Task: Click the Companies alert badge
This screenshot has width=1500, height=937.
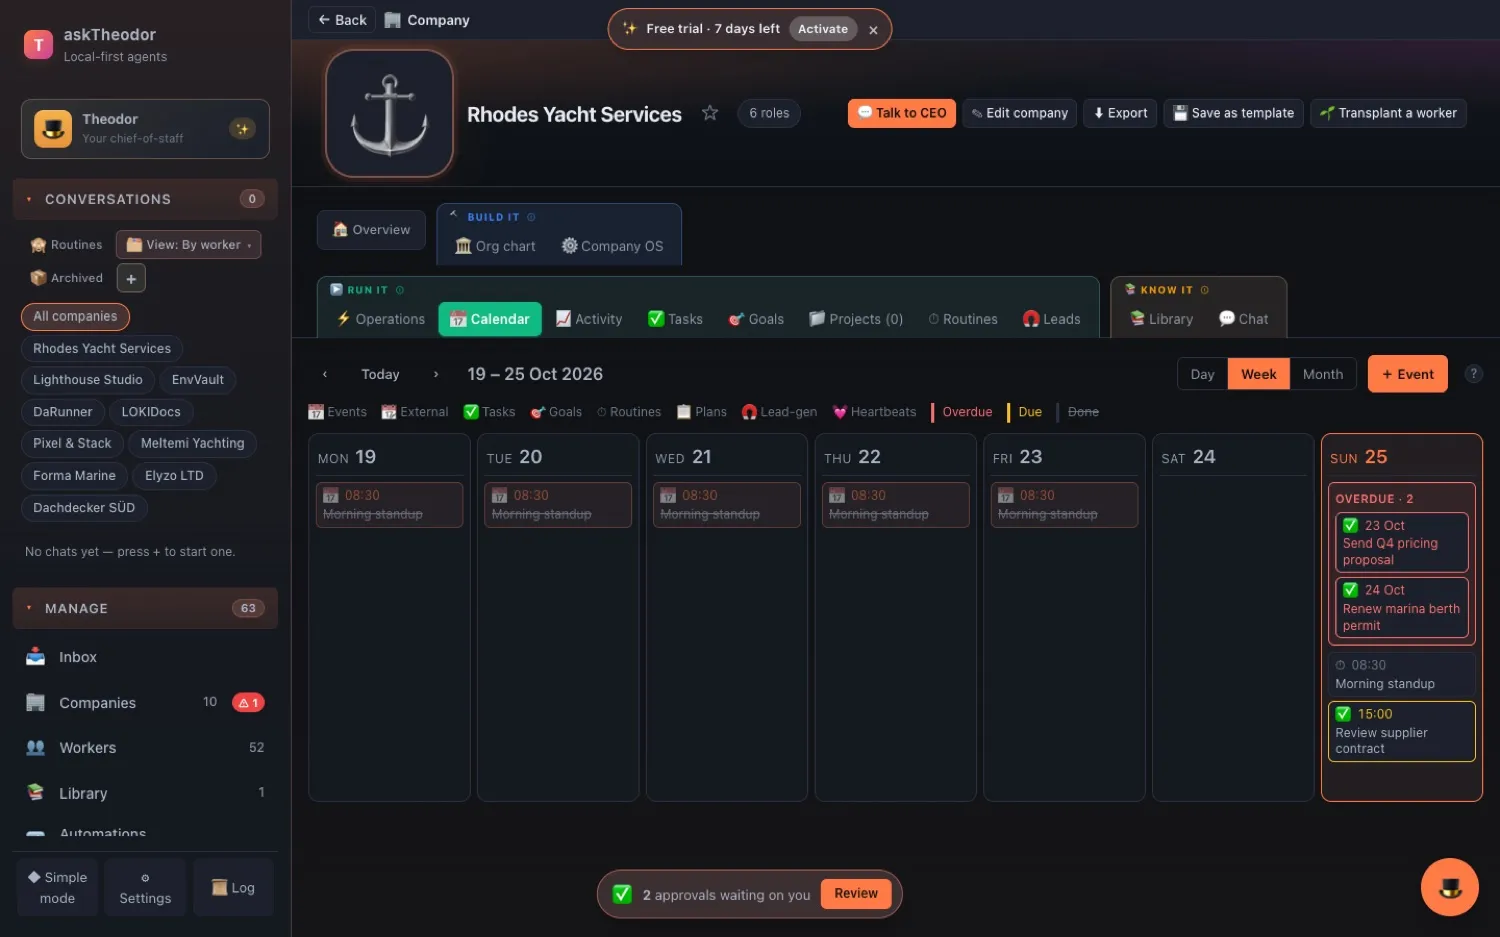Action: click(248, 703)
